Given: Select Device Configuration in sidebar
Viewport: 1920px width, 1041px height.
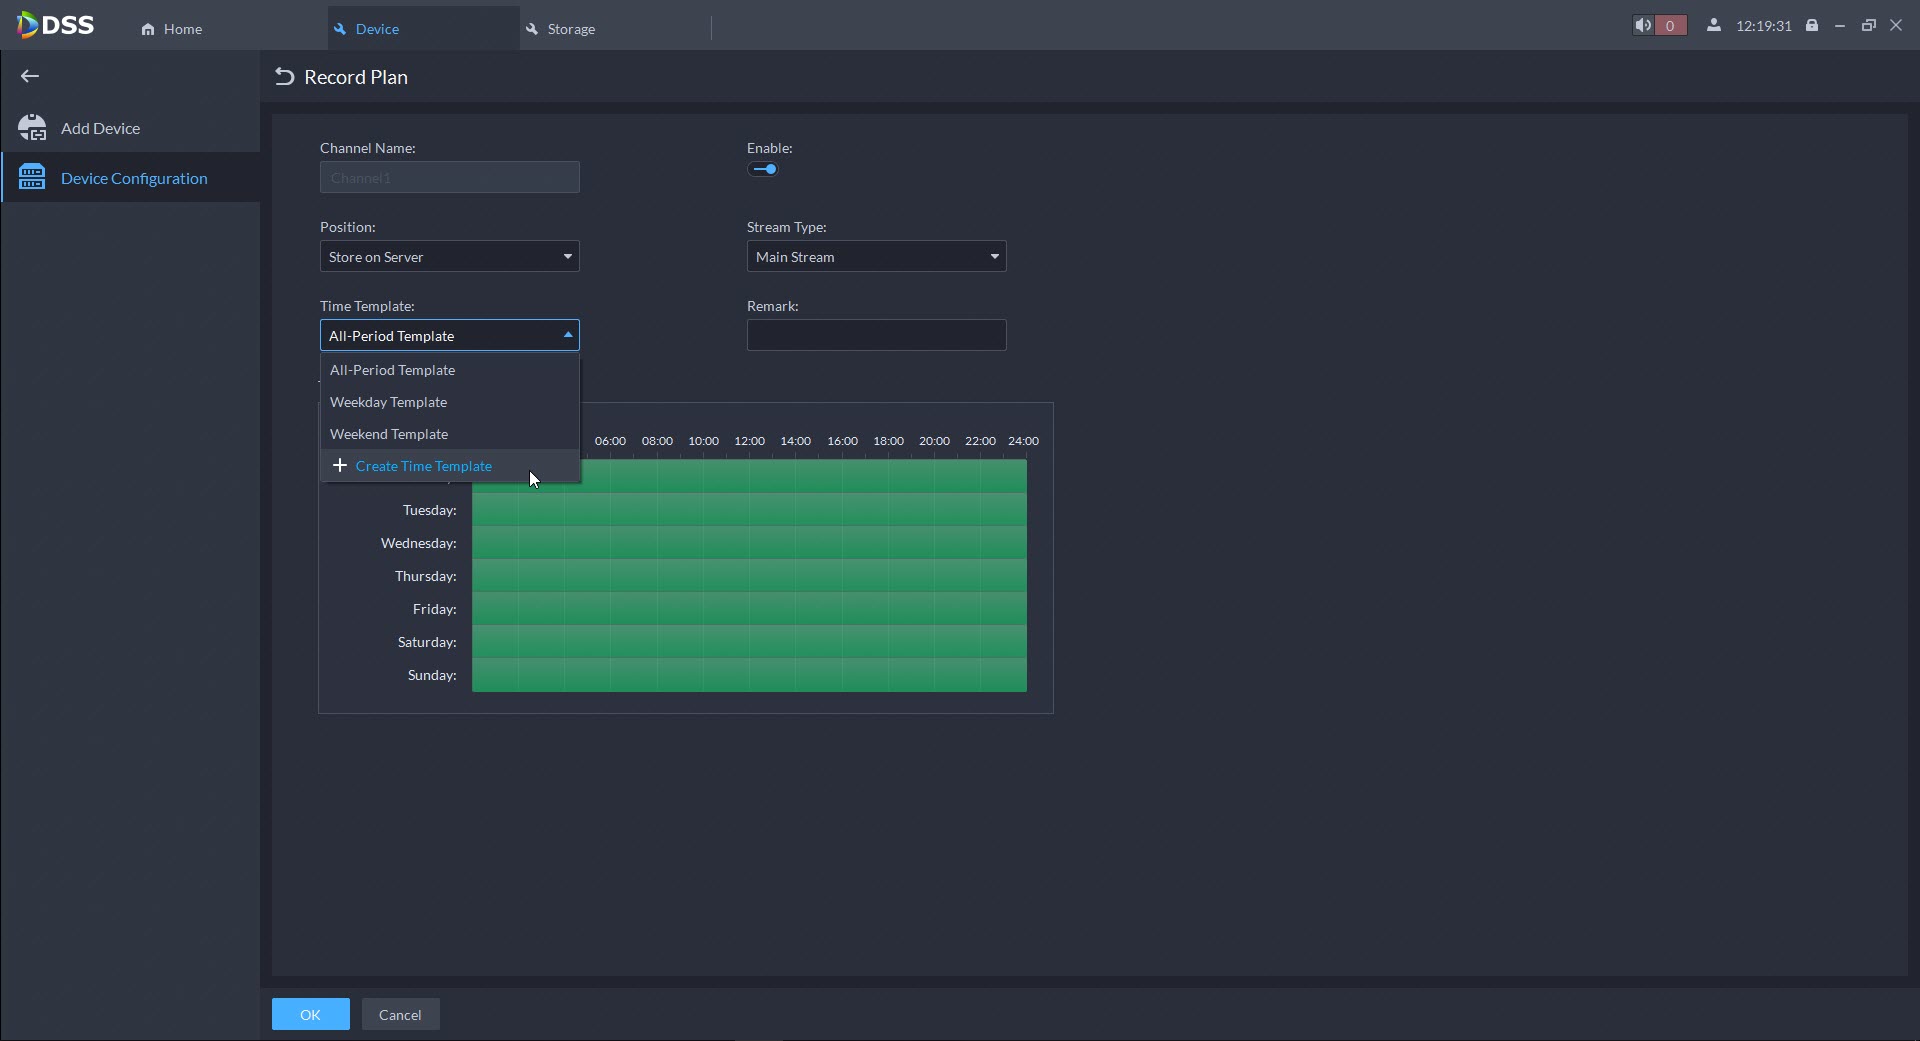Looking at the screenshot, I should coord(134,178).
